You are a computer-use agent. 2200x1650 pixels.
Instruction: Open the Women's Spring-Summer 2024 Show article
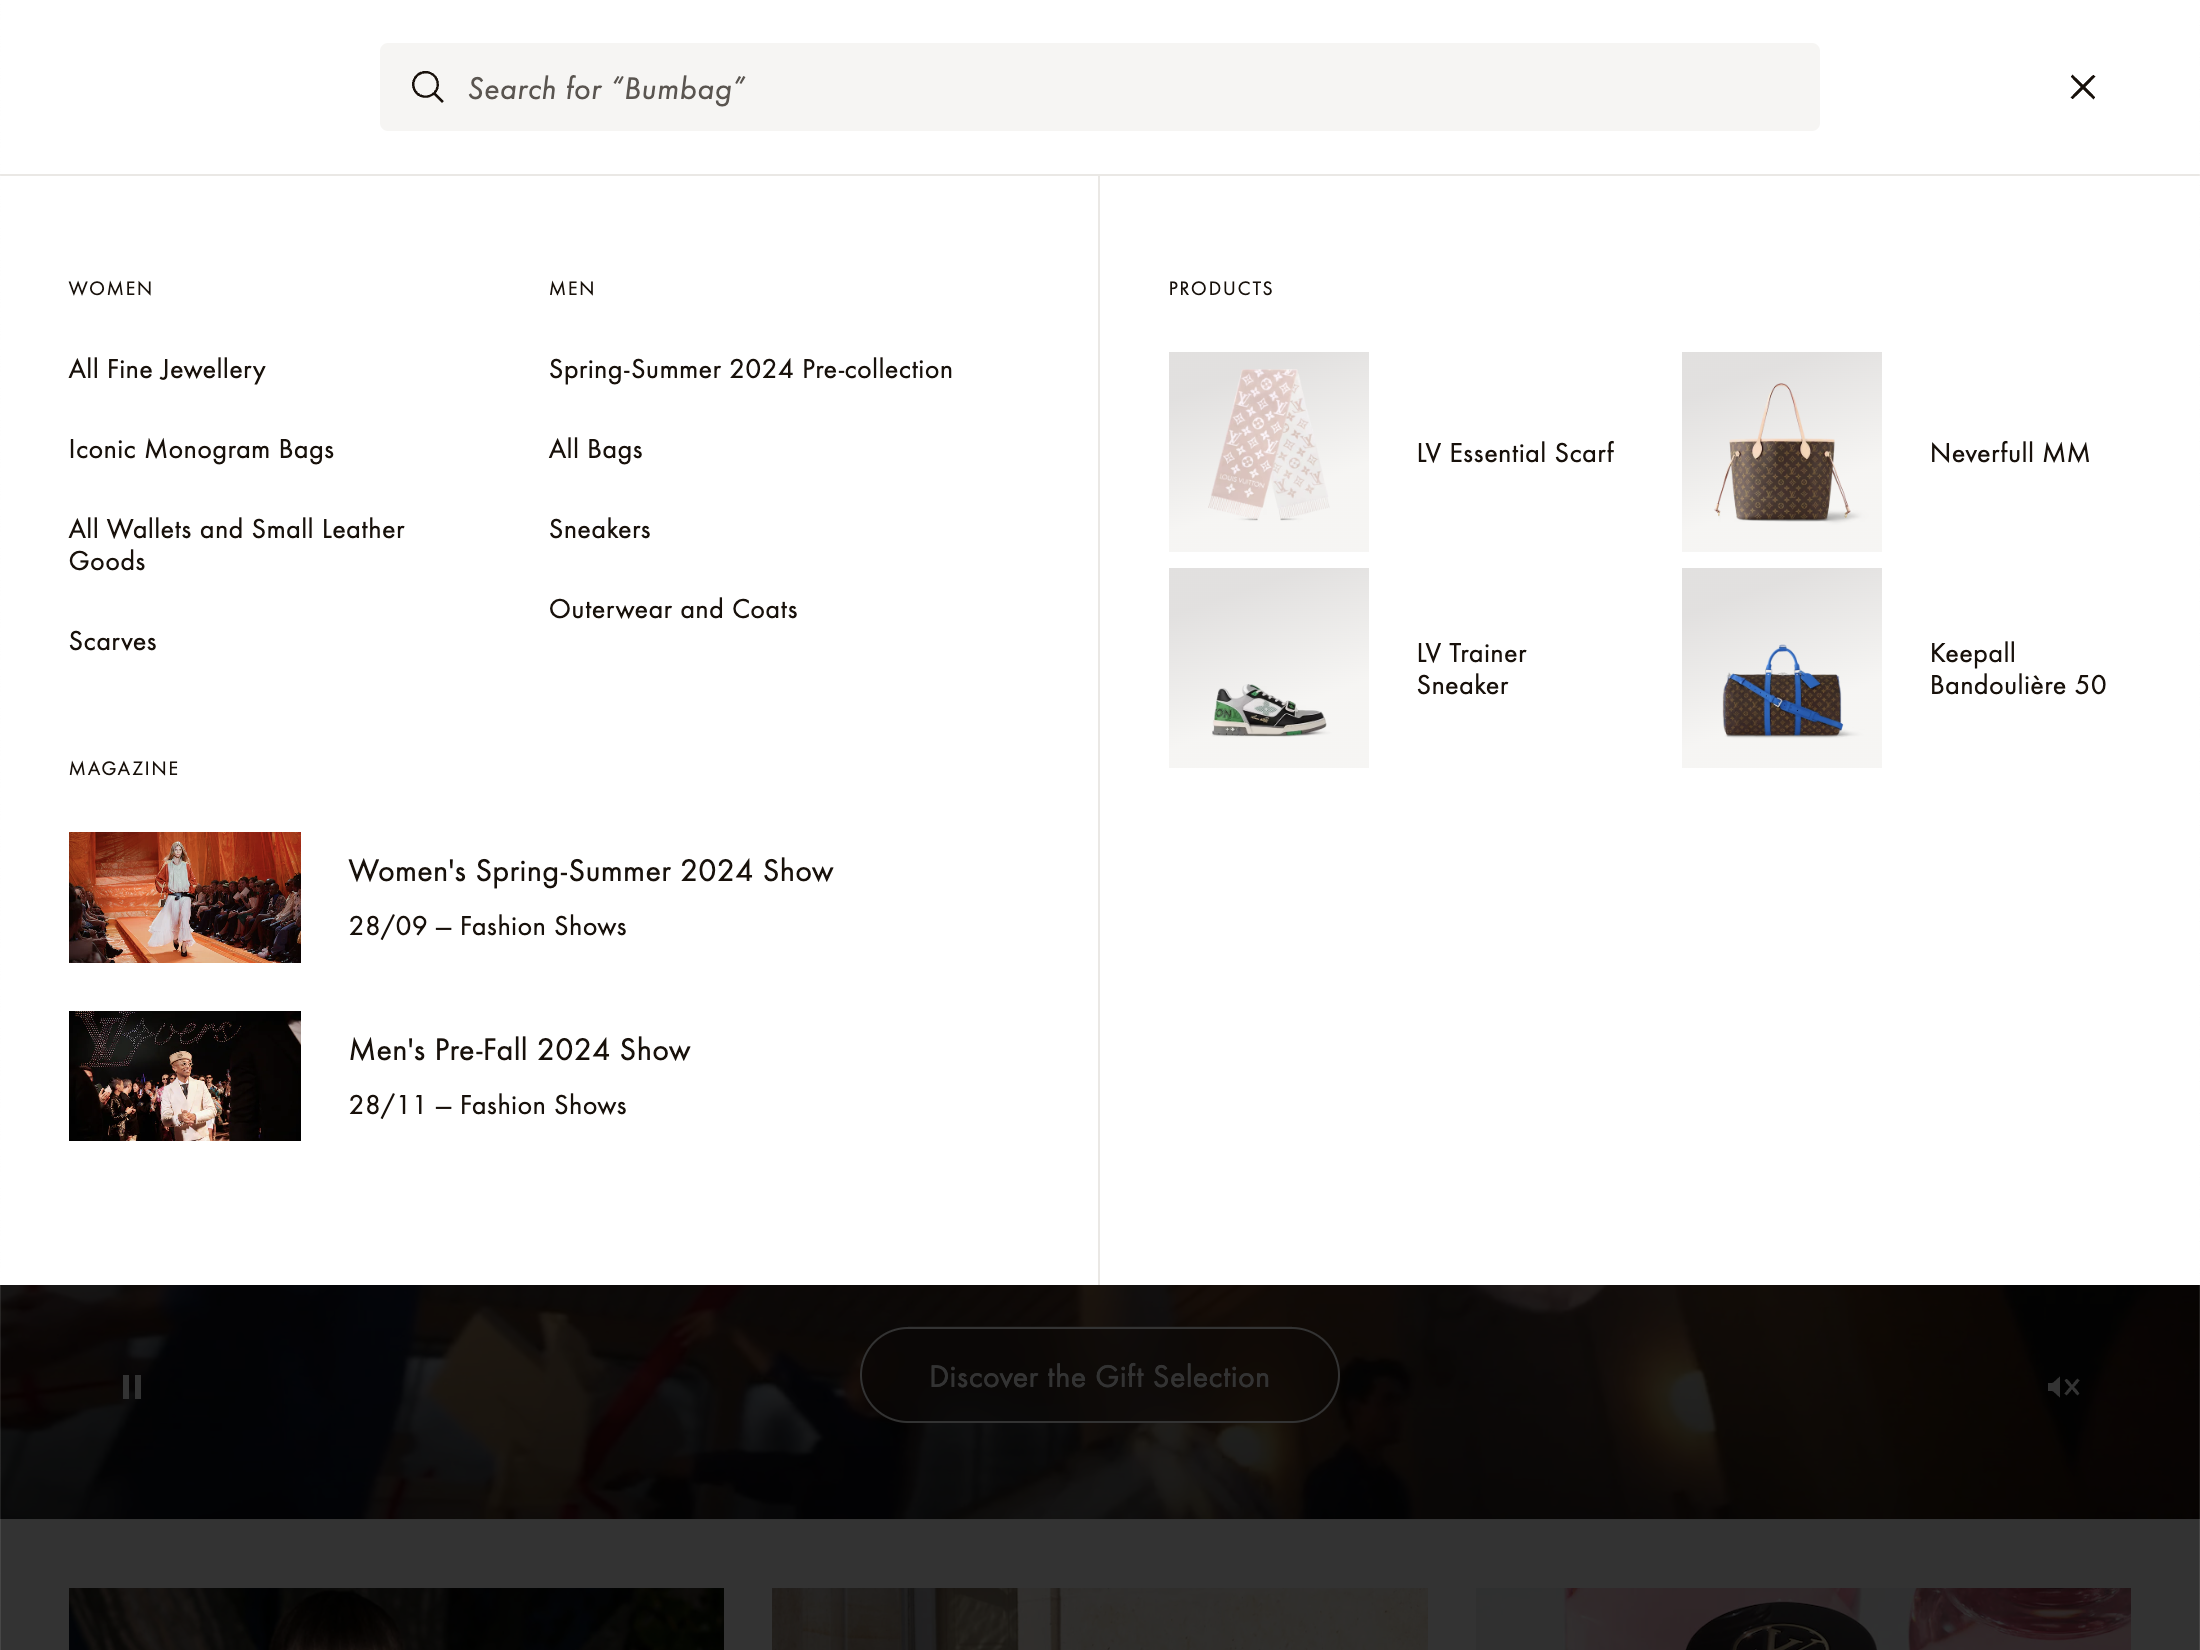590,871
